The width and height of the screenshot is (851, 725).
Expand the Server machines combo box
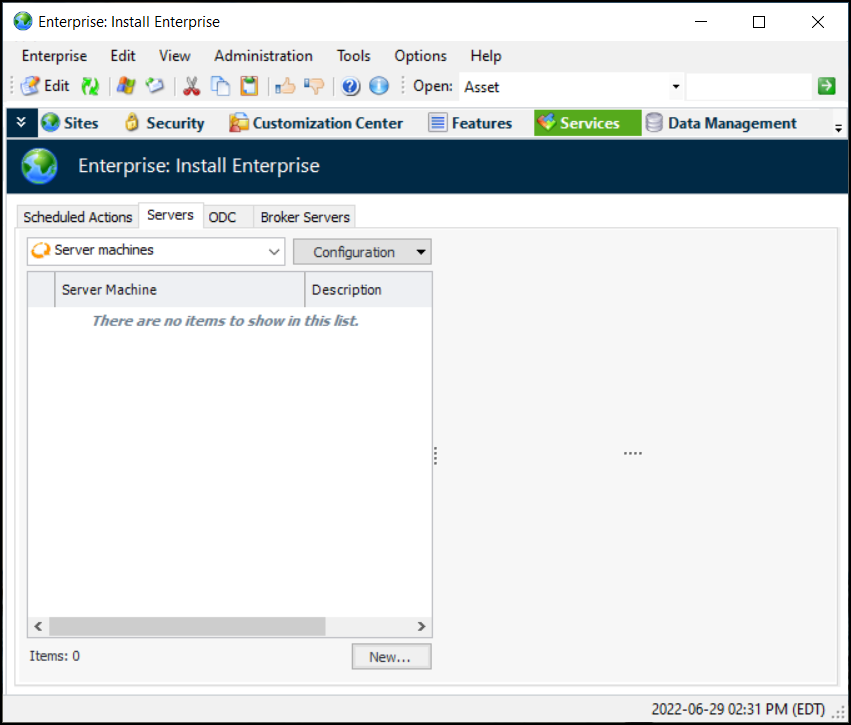coord(274,252)
